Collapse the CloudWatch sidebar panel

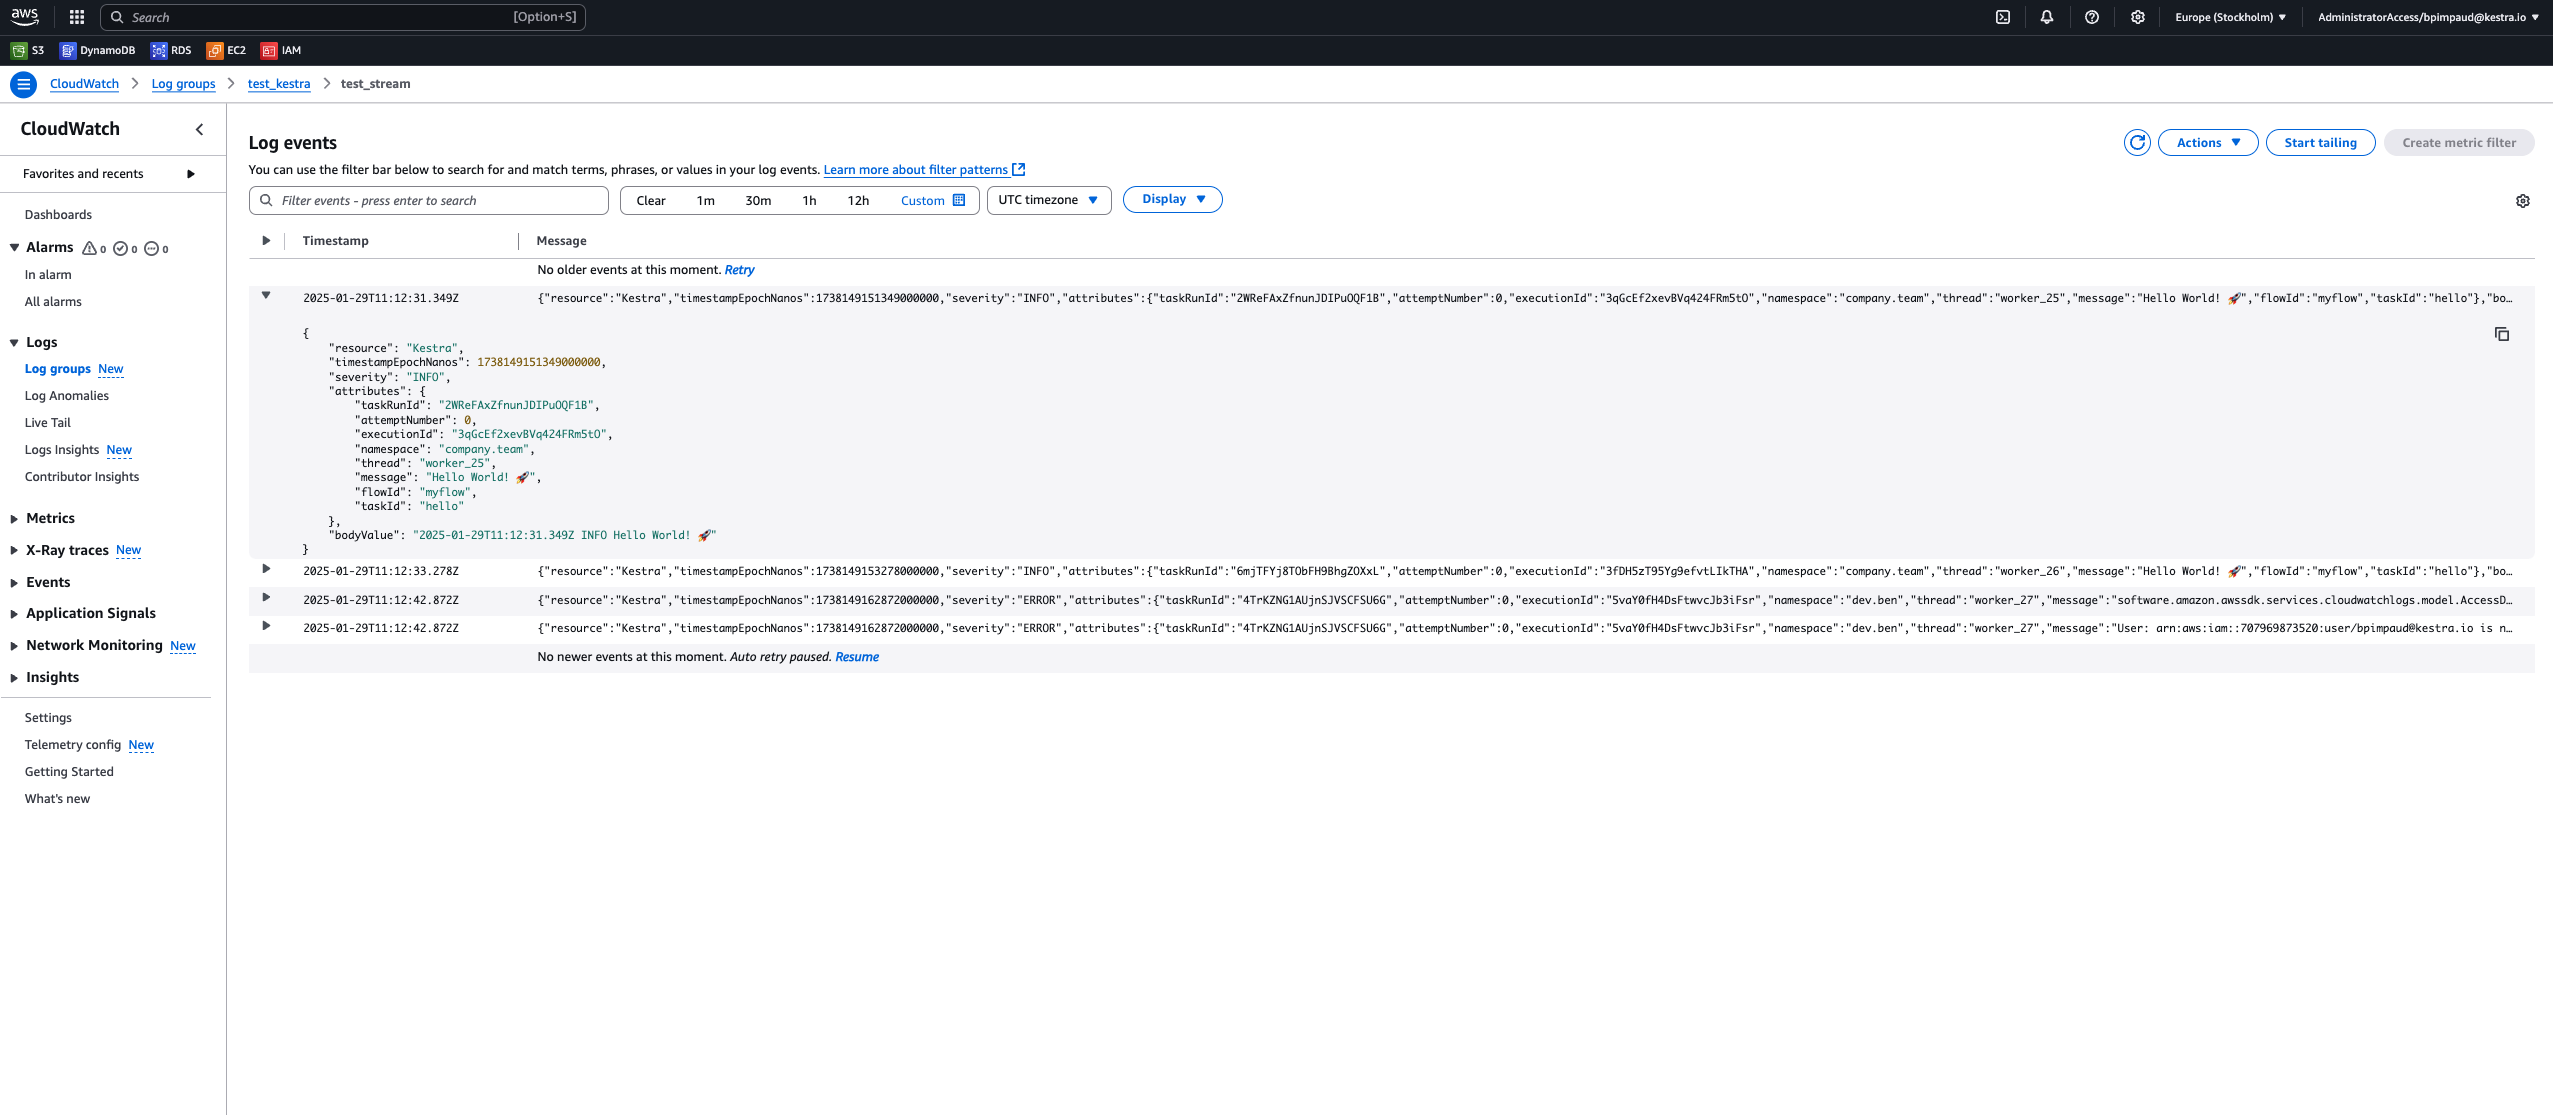(x=199, y=129)
